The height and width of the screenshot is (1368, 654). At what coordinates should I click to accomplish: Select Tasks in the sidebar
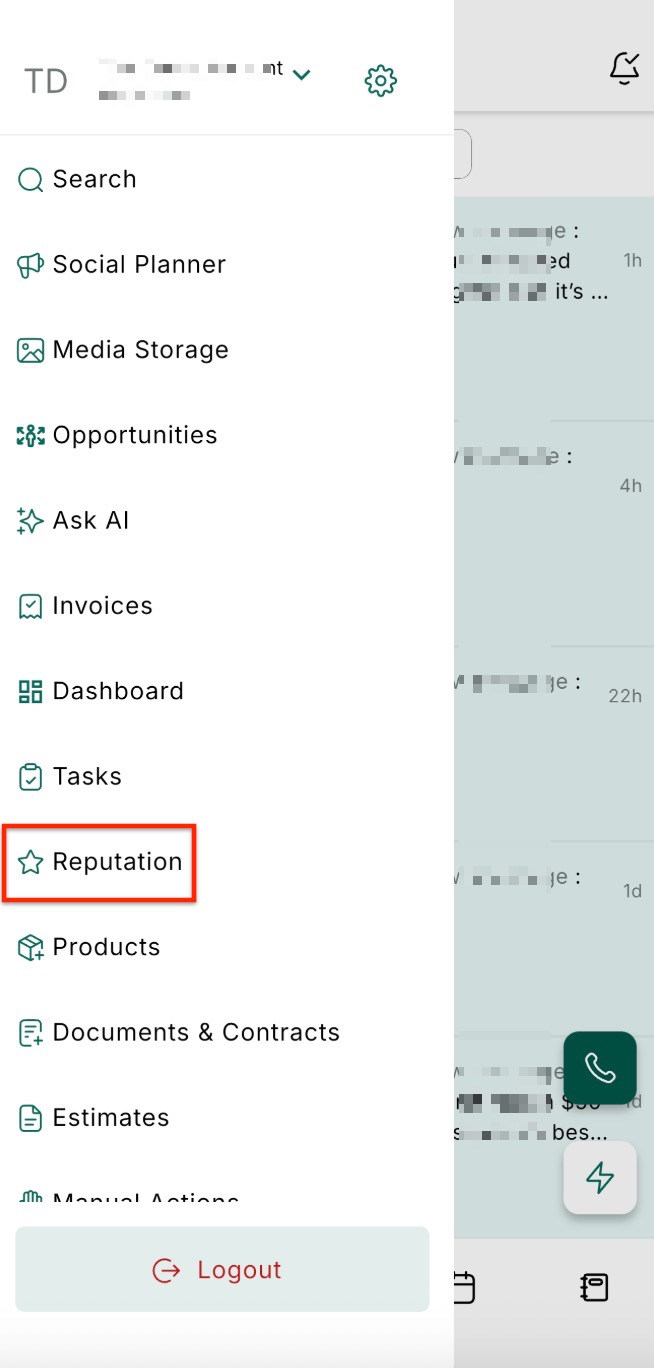87,777
